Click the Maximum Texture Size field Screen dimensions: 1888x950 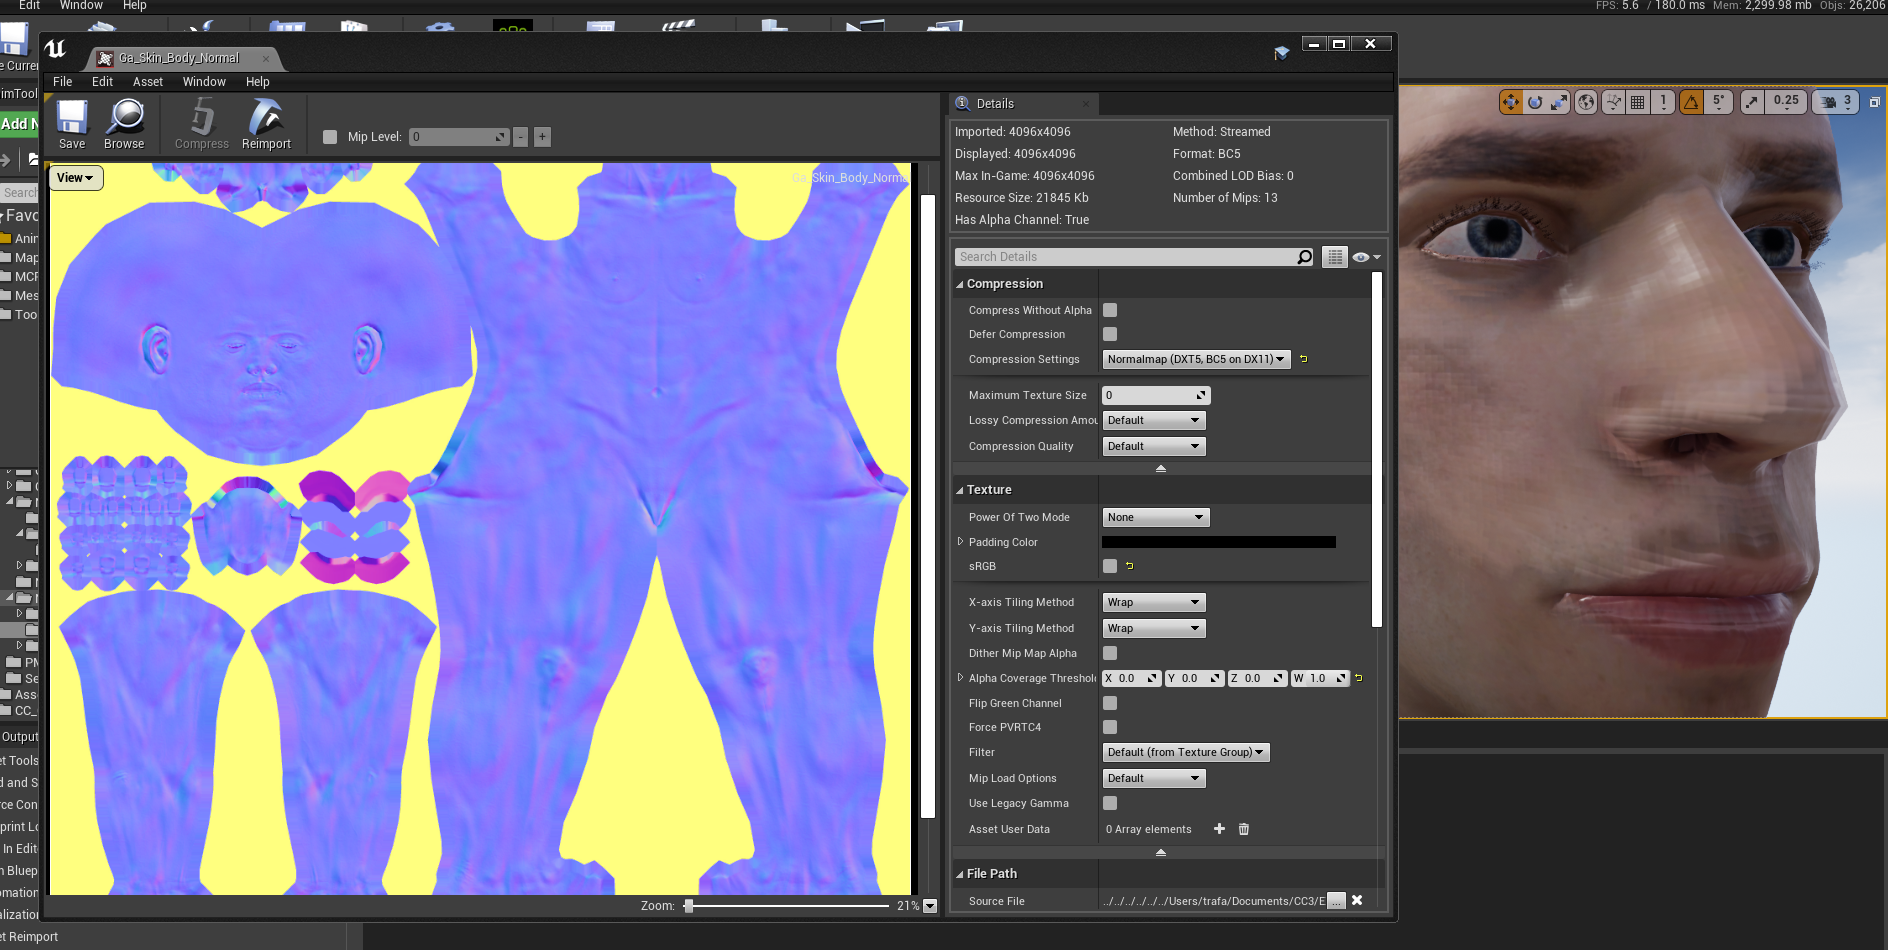pos(1156,395)
